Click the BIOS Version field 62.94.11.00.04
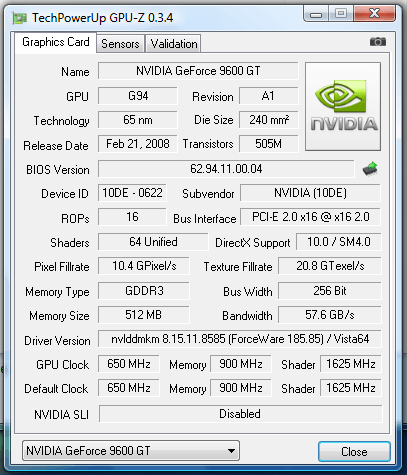 (226, 169)
